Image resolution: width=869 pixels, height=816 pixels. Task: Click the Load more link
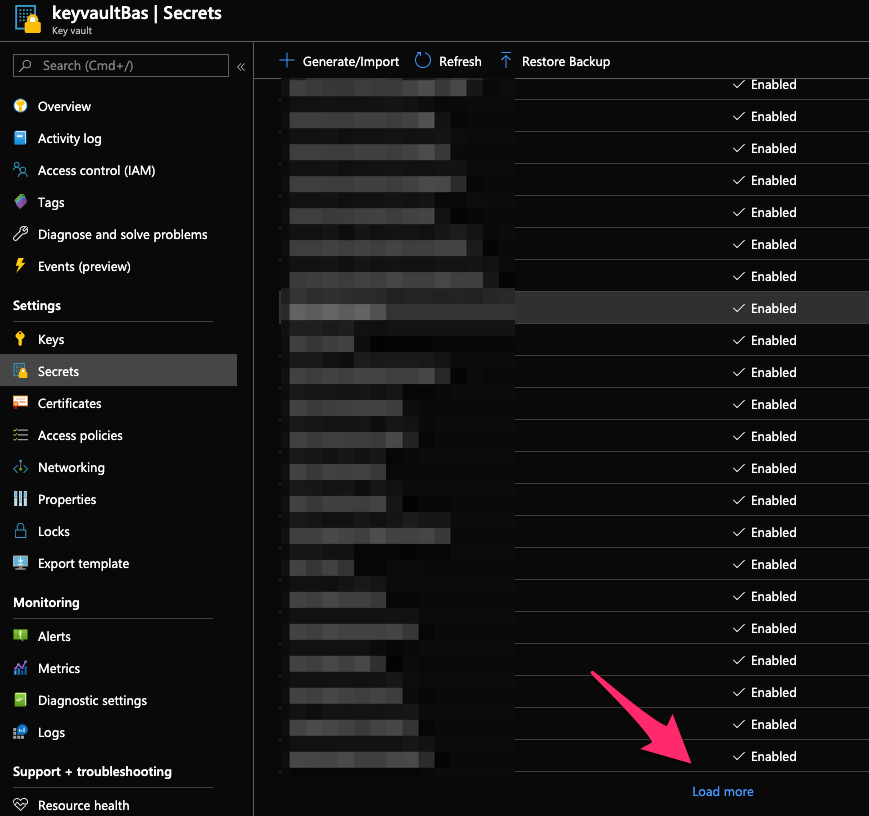pos(722,791)
